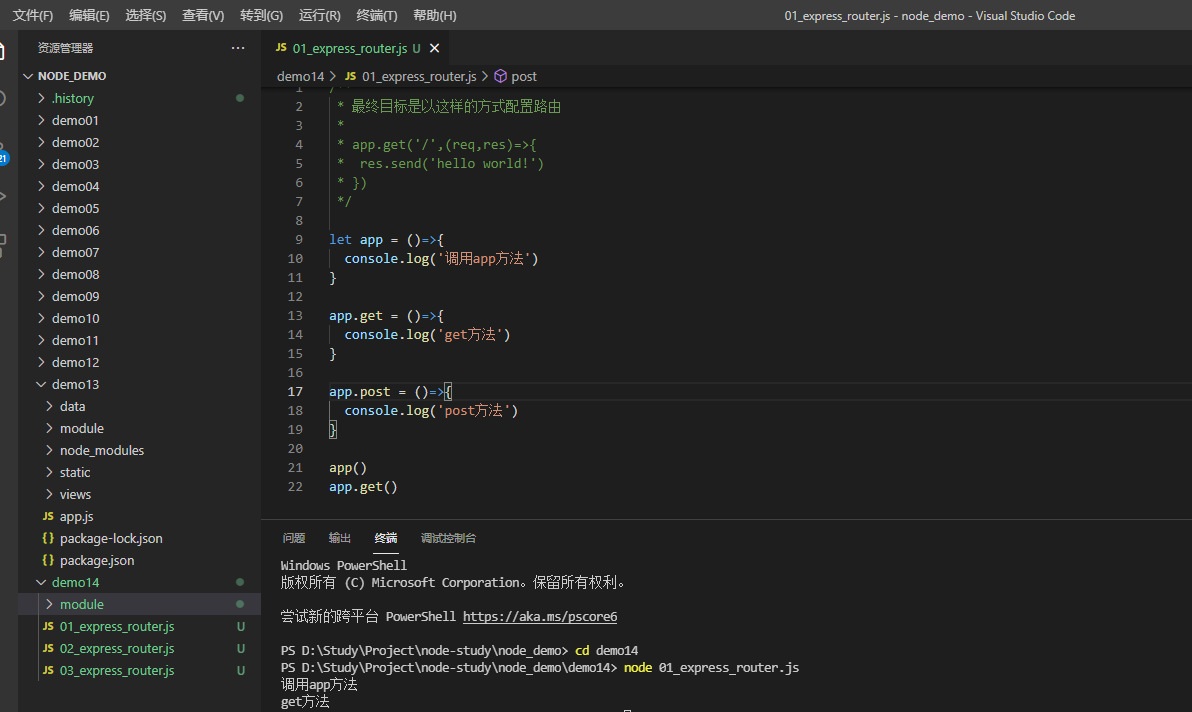This screenshot has height=712, width=1192.
Task: Open the 编辑(E) menu
Action: click(x=89, y=15)
